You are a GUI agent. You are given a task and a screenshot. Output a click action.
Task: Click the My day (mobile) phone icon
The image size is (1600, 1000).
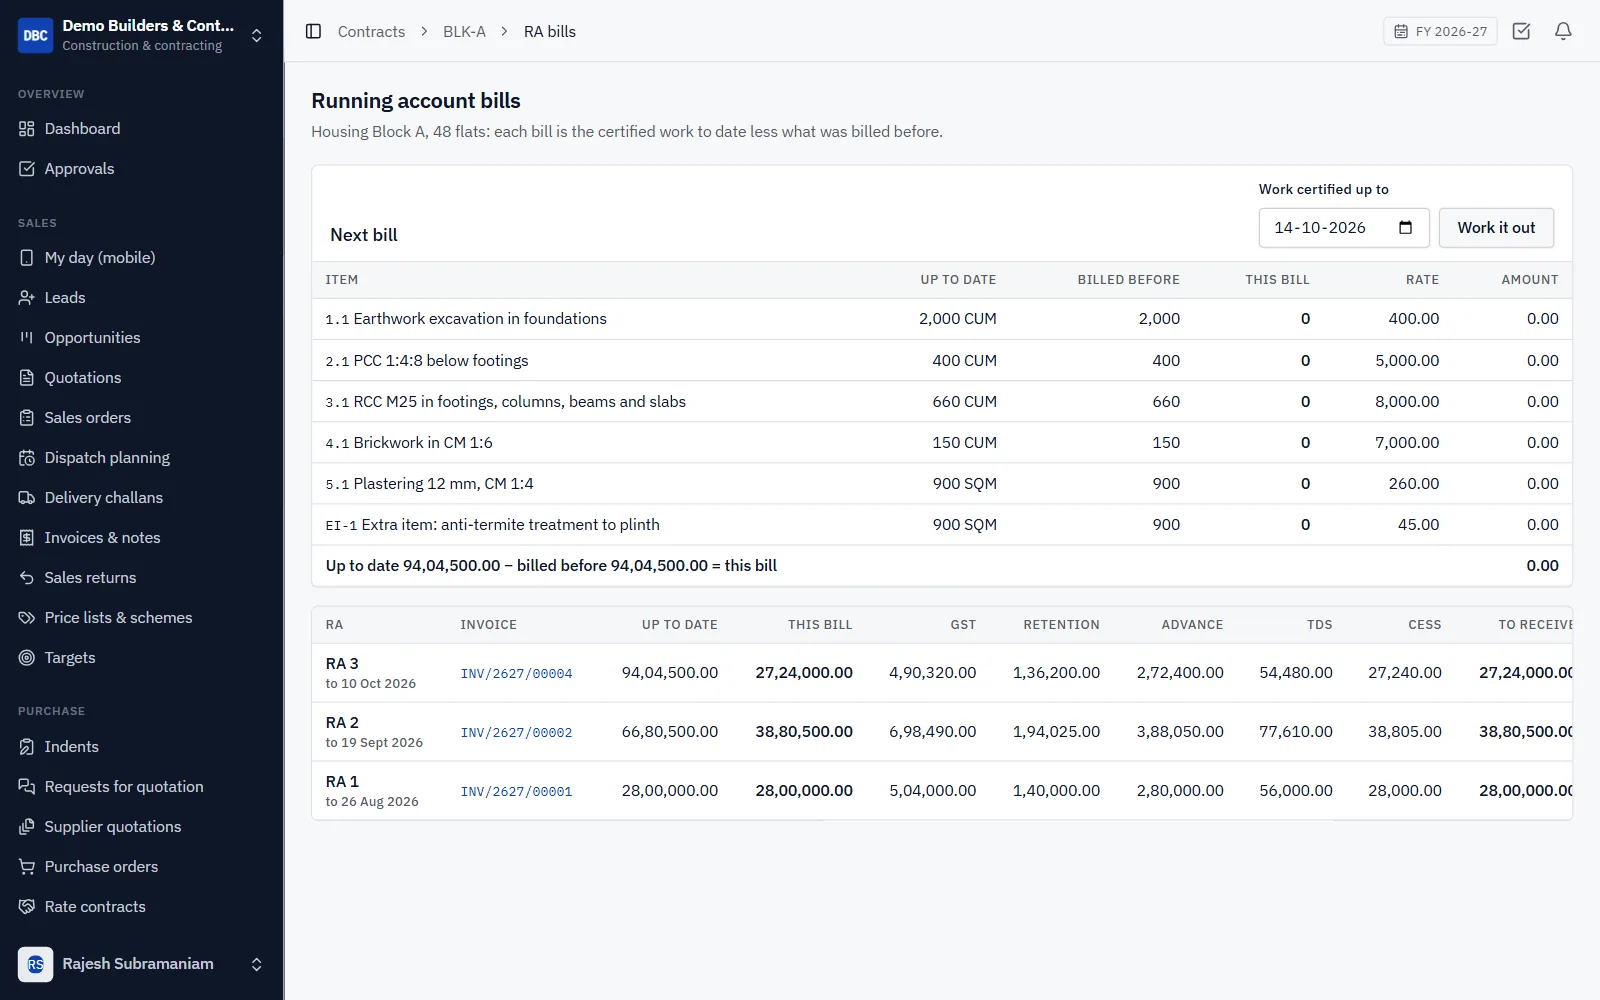27,258
